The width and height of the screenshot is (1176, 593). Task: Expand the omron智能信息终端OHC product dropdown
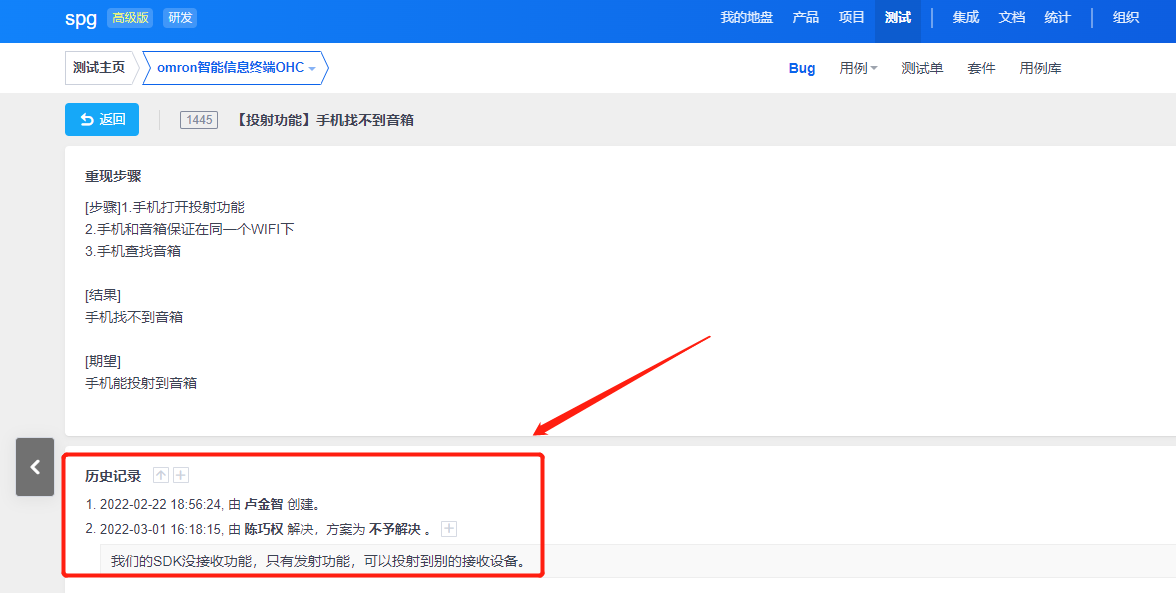(x=236, y=67)
